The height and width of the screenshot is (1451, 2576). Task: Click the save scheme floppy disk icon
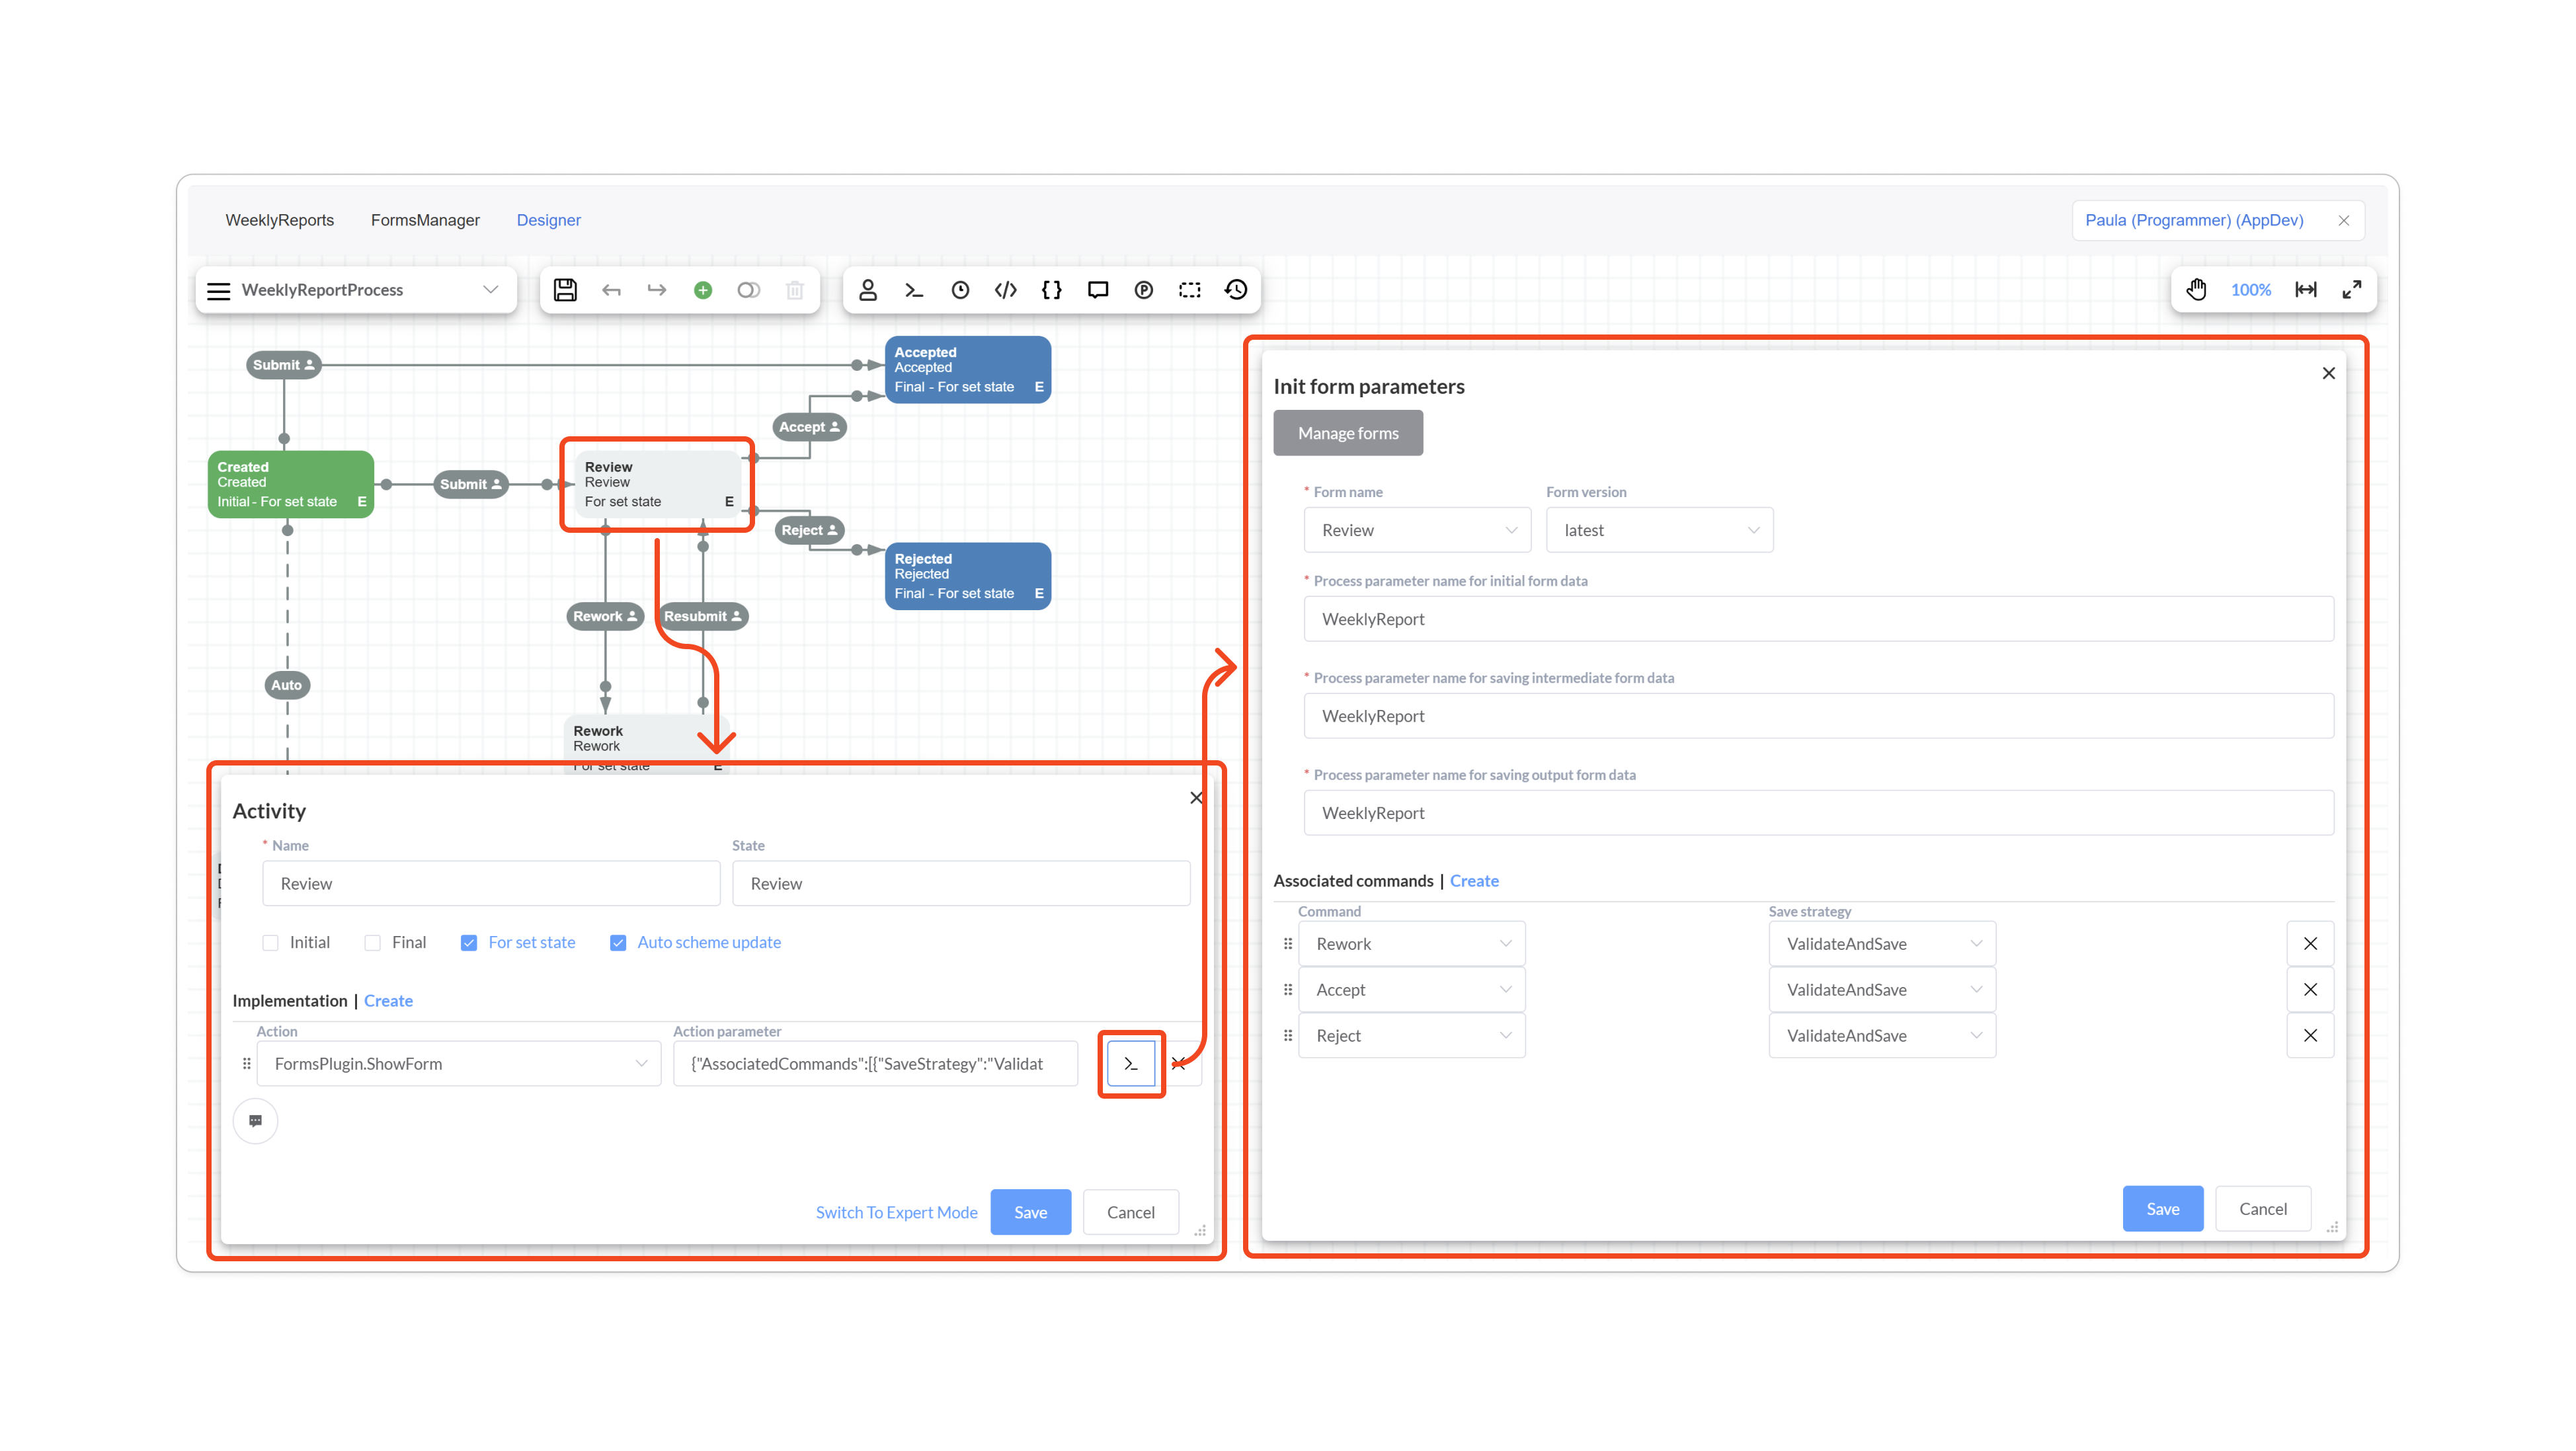coord(565,290)
